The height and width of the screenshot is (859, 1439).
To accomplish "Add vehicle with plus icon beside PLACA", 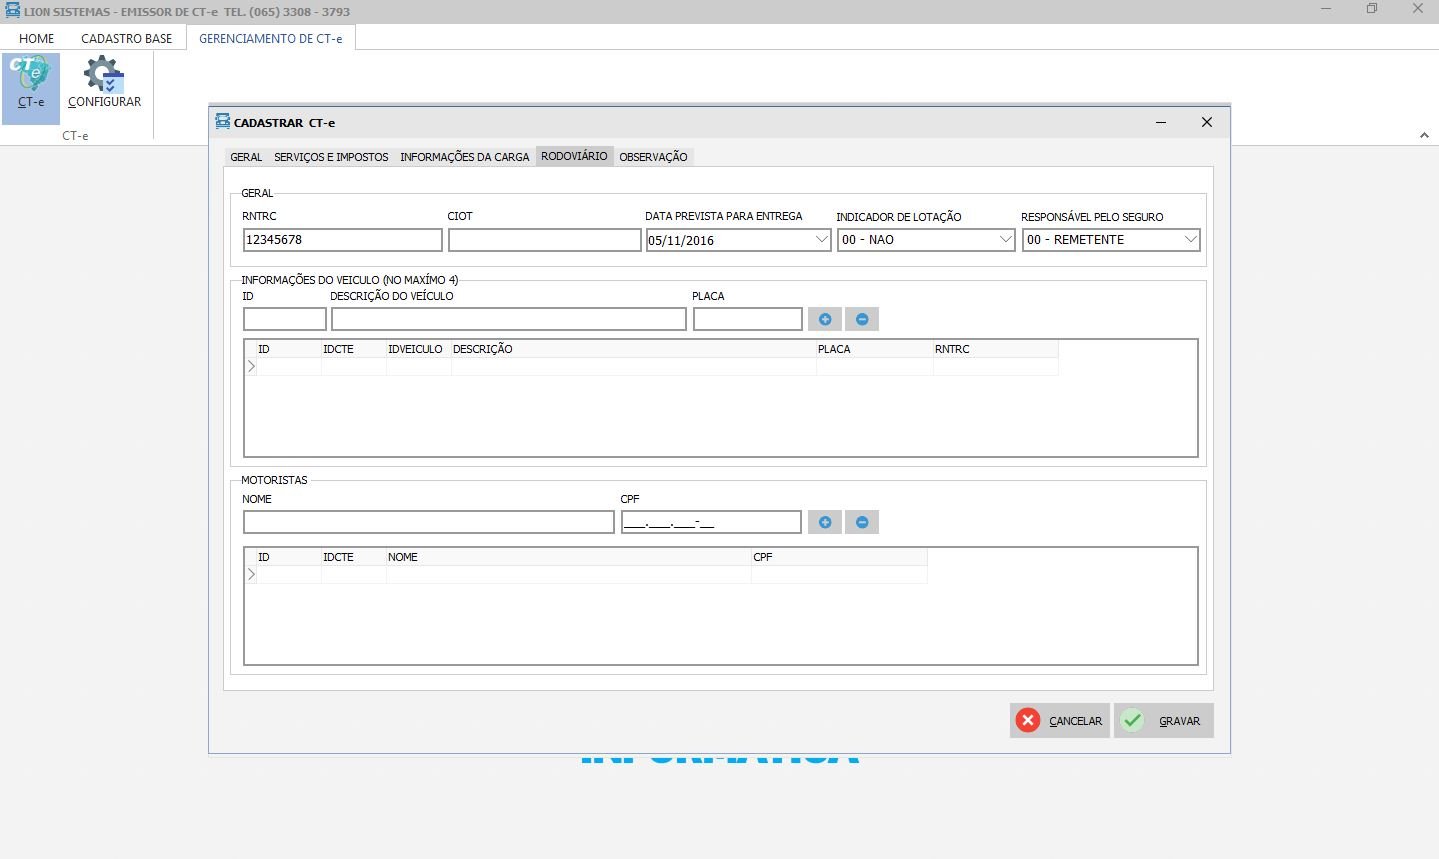I will (x=825, y=319).
